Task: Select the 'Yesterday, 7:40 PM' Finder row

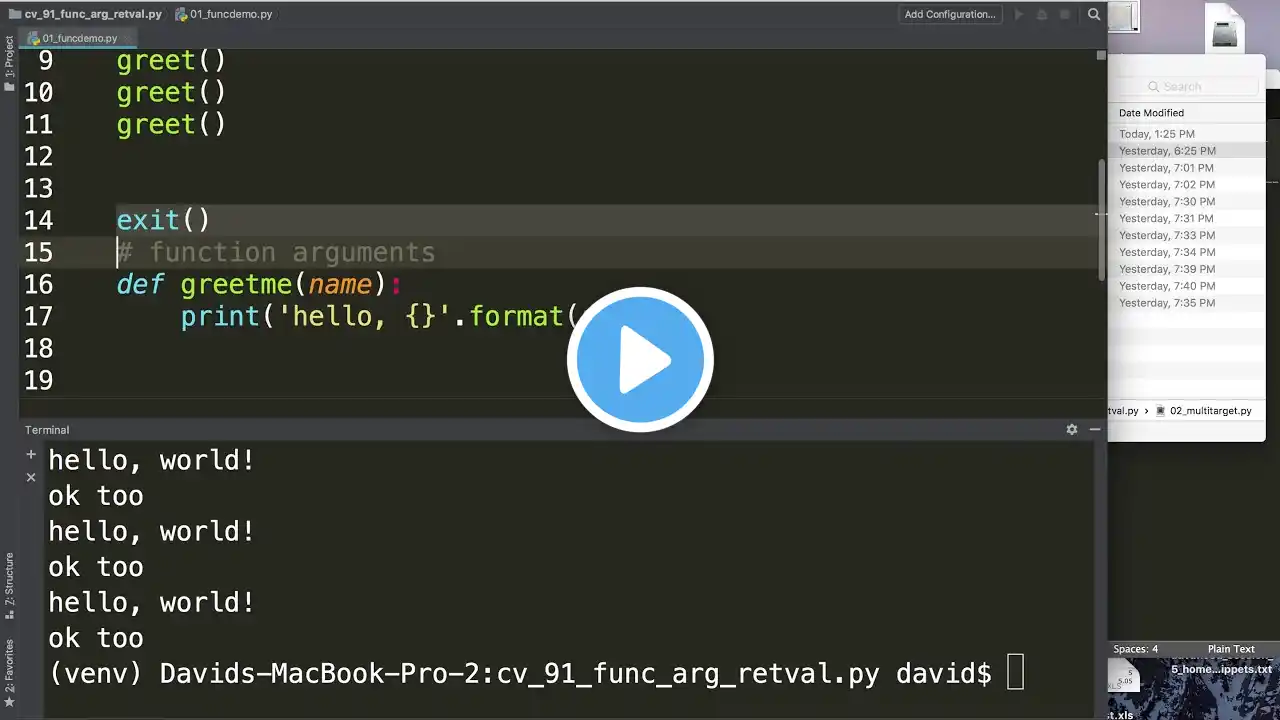Action: (x=1188, y=286)
